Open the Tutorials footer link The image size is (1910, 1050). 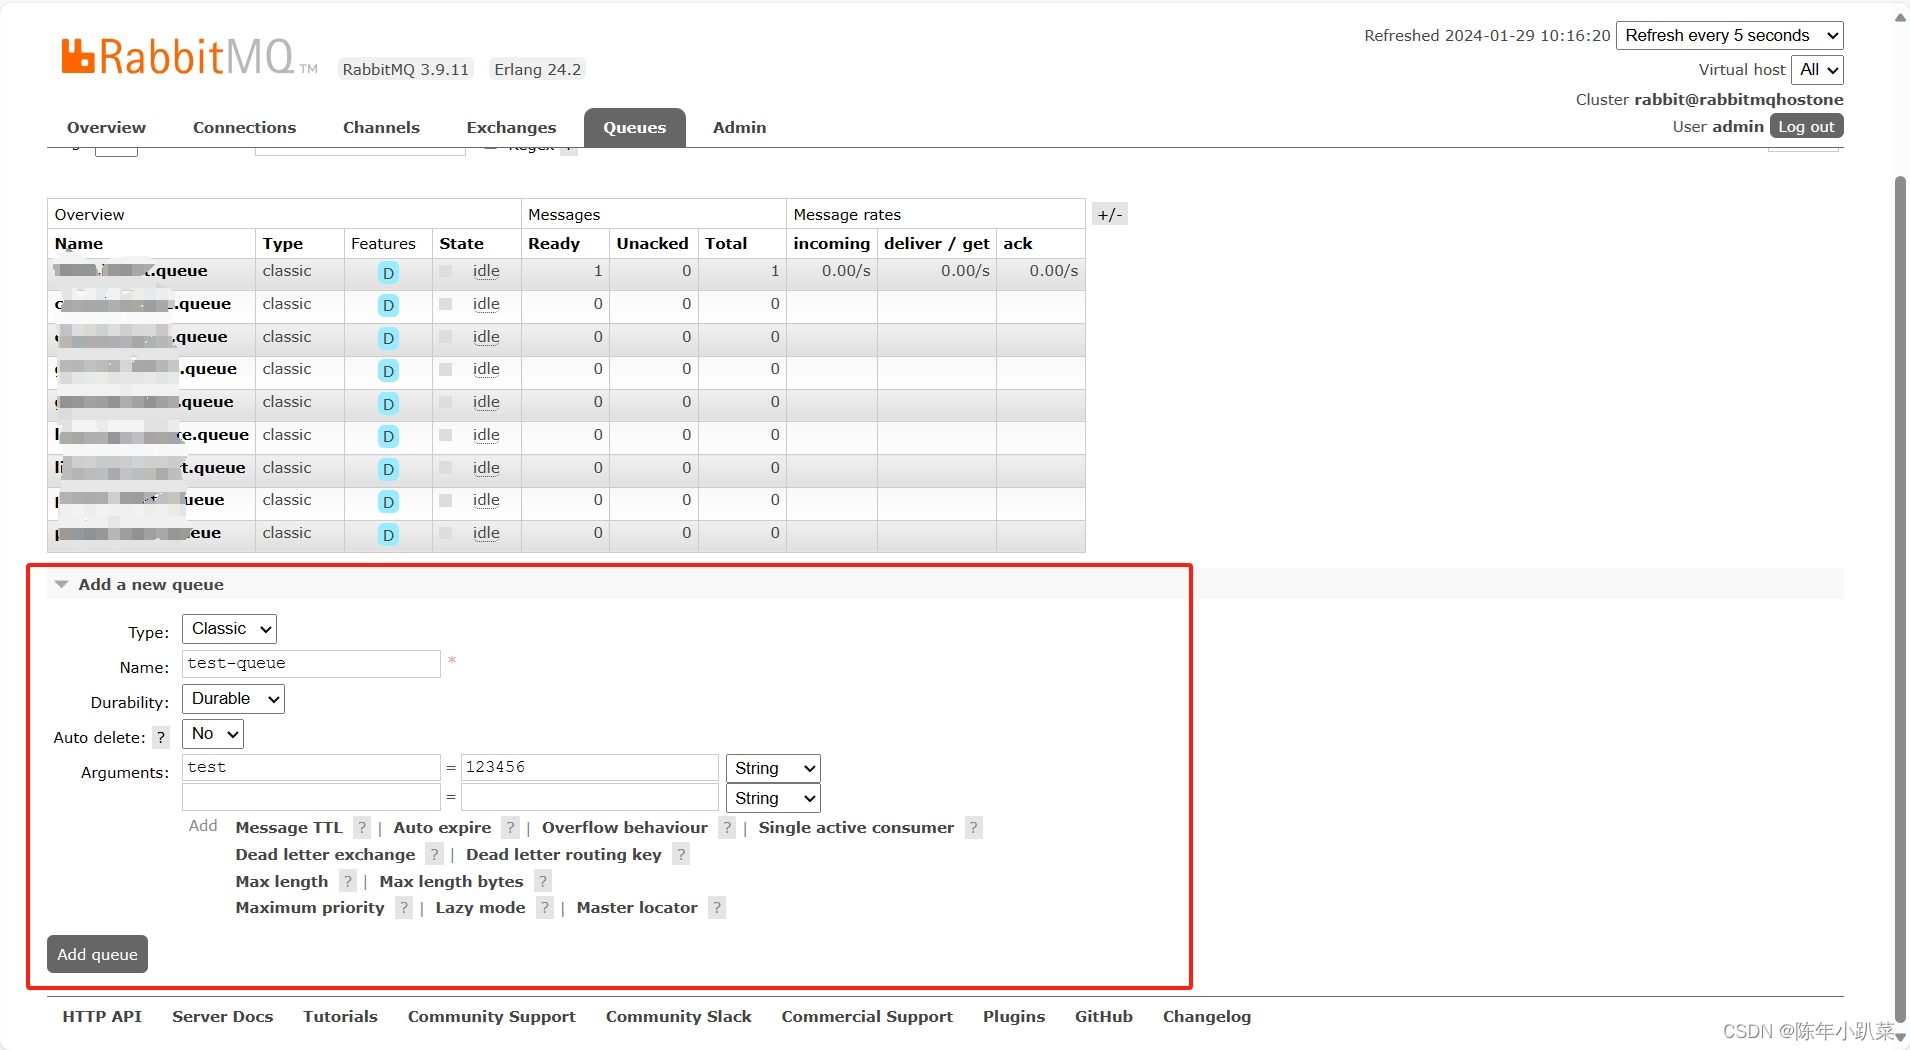[x=340, y=1017]
